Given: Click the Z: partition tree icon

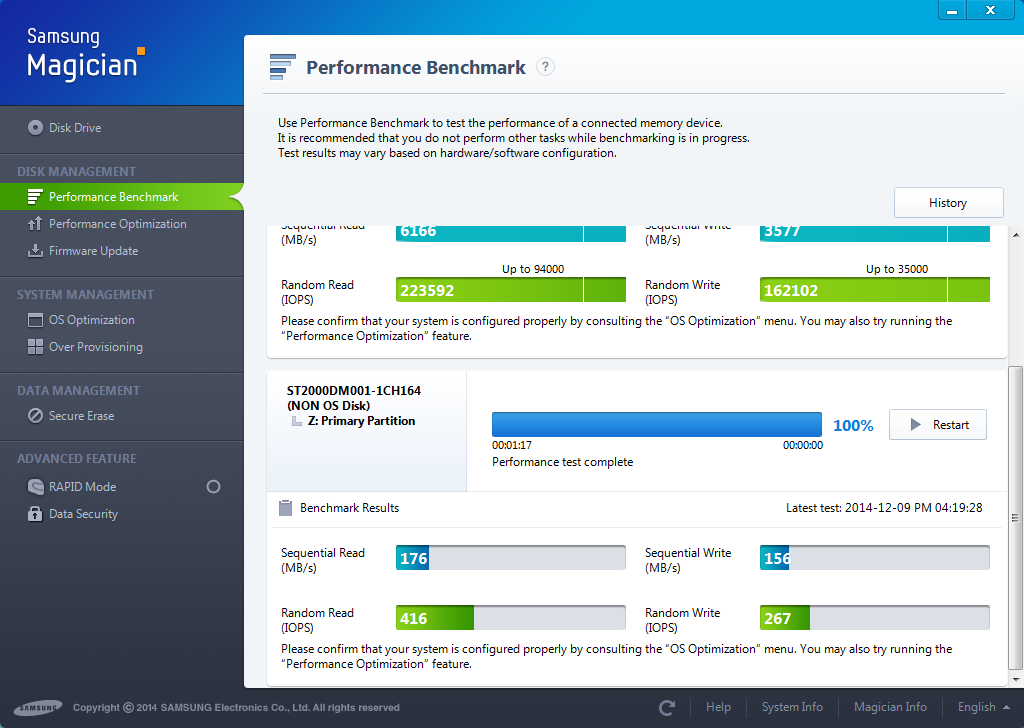Looking at the screenshot, I should [296, 421].
